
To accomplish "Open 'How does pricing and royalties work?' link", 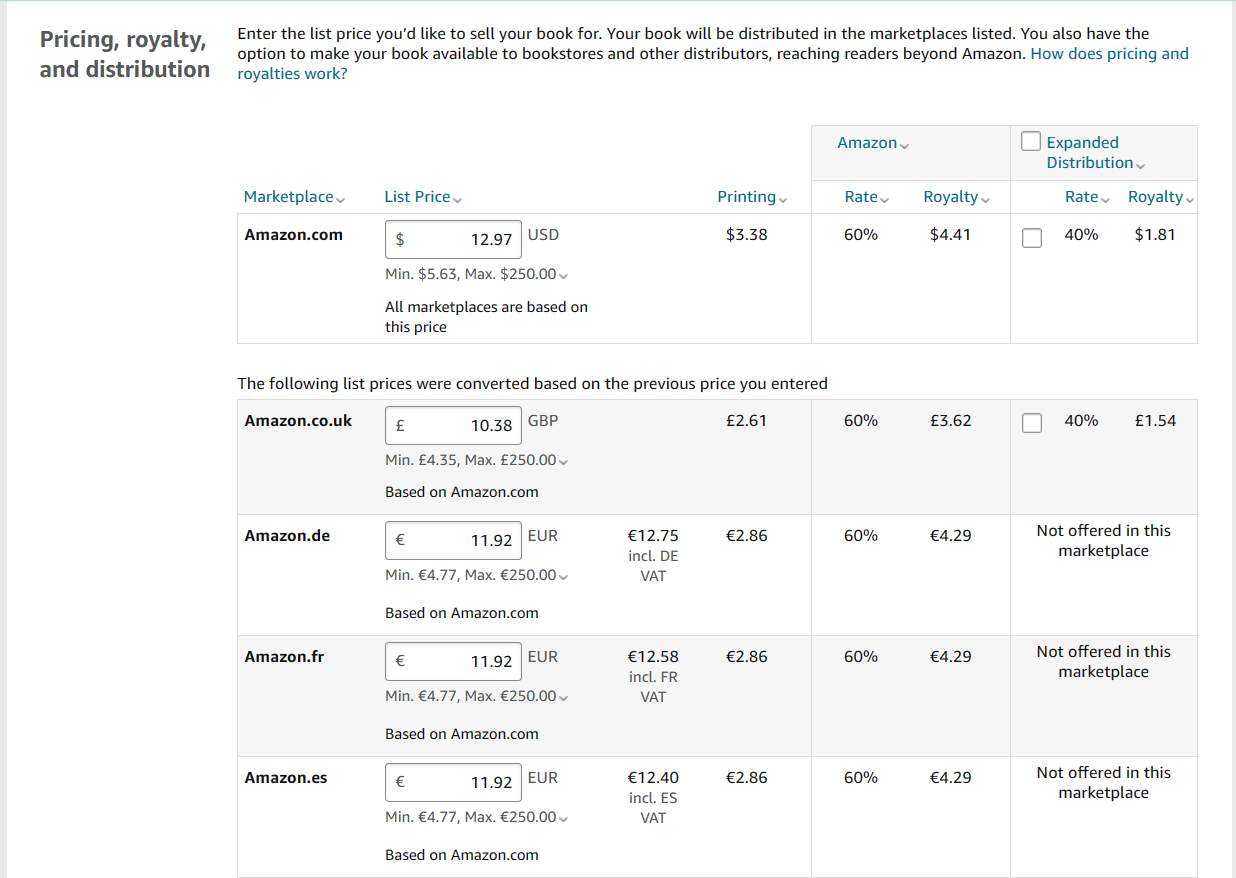I will [1109, 54].
